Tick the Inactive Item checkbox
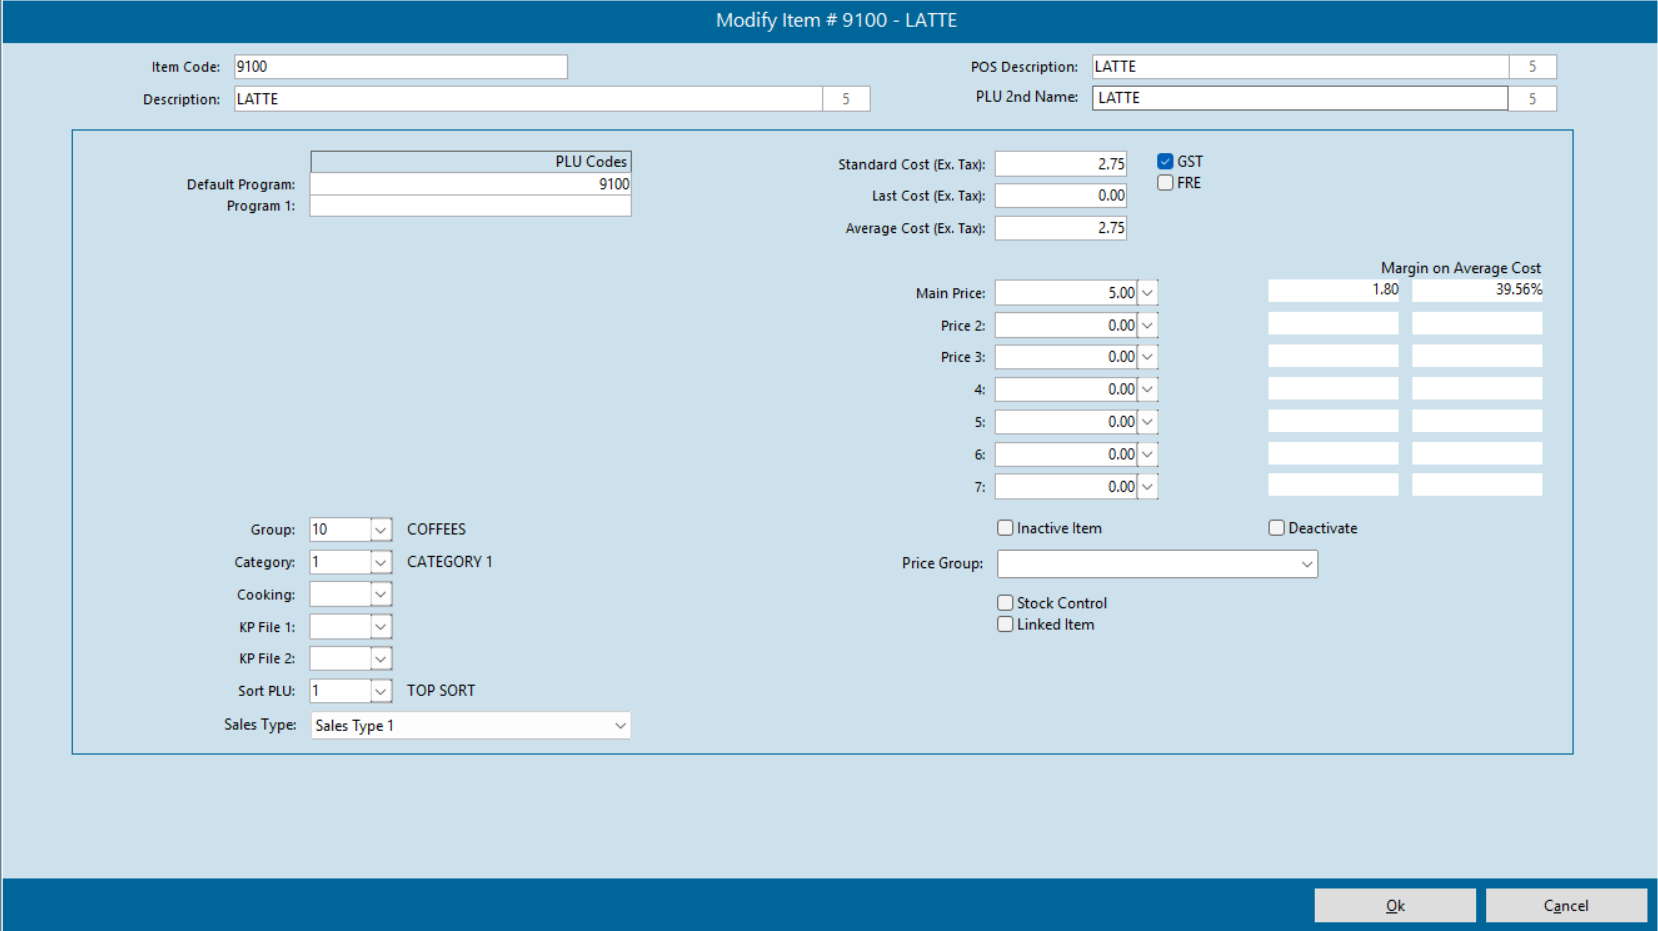The width and height of the screenshot is (1658, 931). pos(1005,528)
